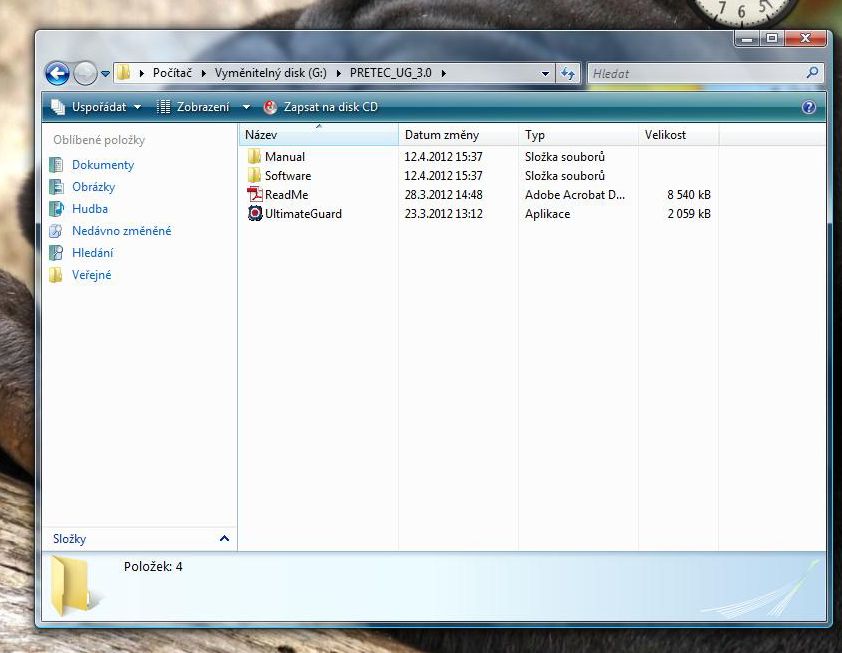842x653 pixels.
Task: Select the Software folder icon
Action: tap(255, 175)
